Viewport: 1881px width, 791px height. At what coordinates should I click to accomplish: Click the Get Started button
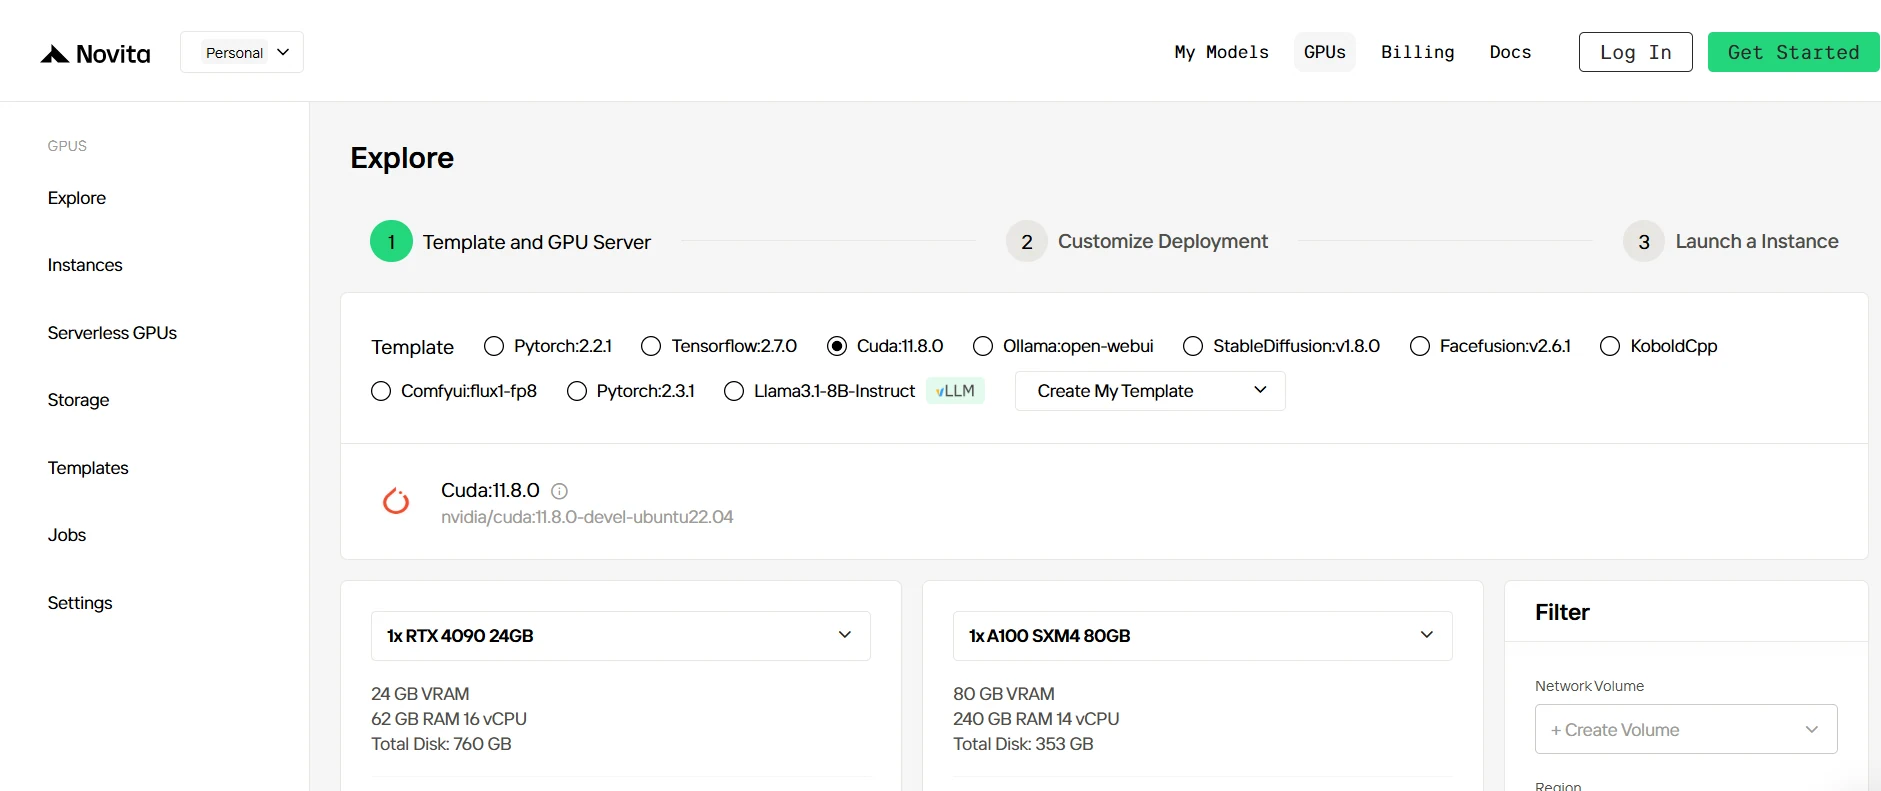coord(1794,52)
